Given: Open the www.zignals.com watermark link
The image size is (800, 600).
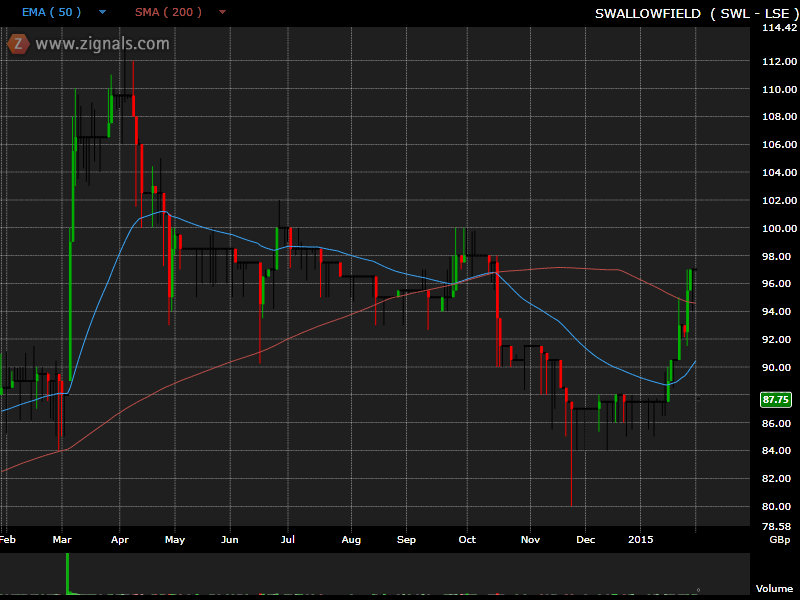Looking at the screenshot, I should coord(102,44).
